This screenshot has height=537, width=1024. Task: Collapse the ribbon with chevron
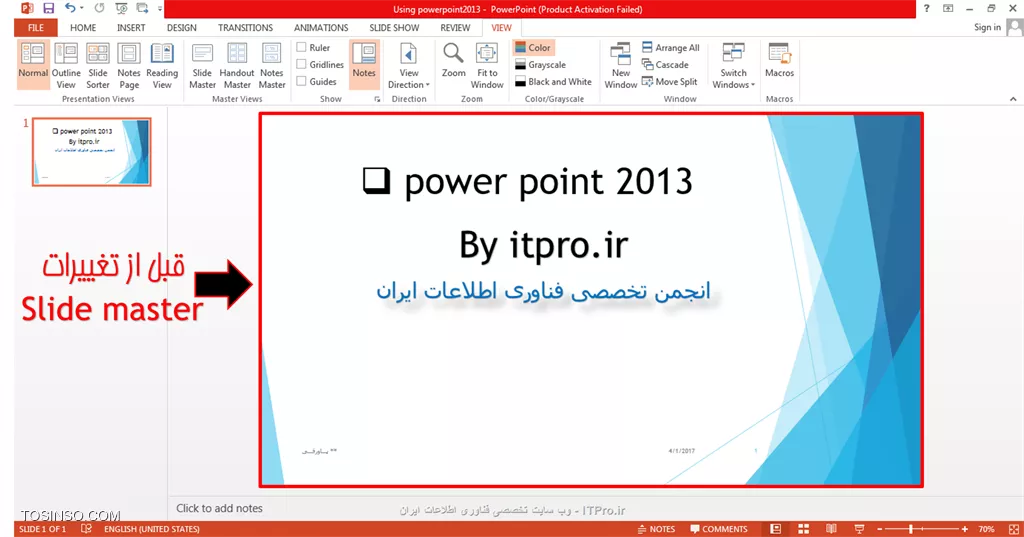(x=1013, y=99)
